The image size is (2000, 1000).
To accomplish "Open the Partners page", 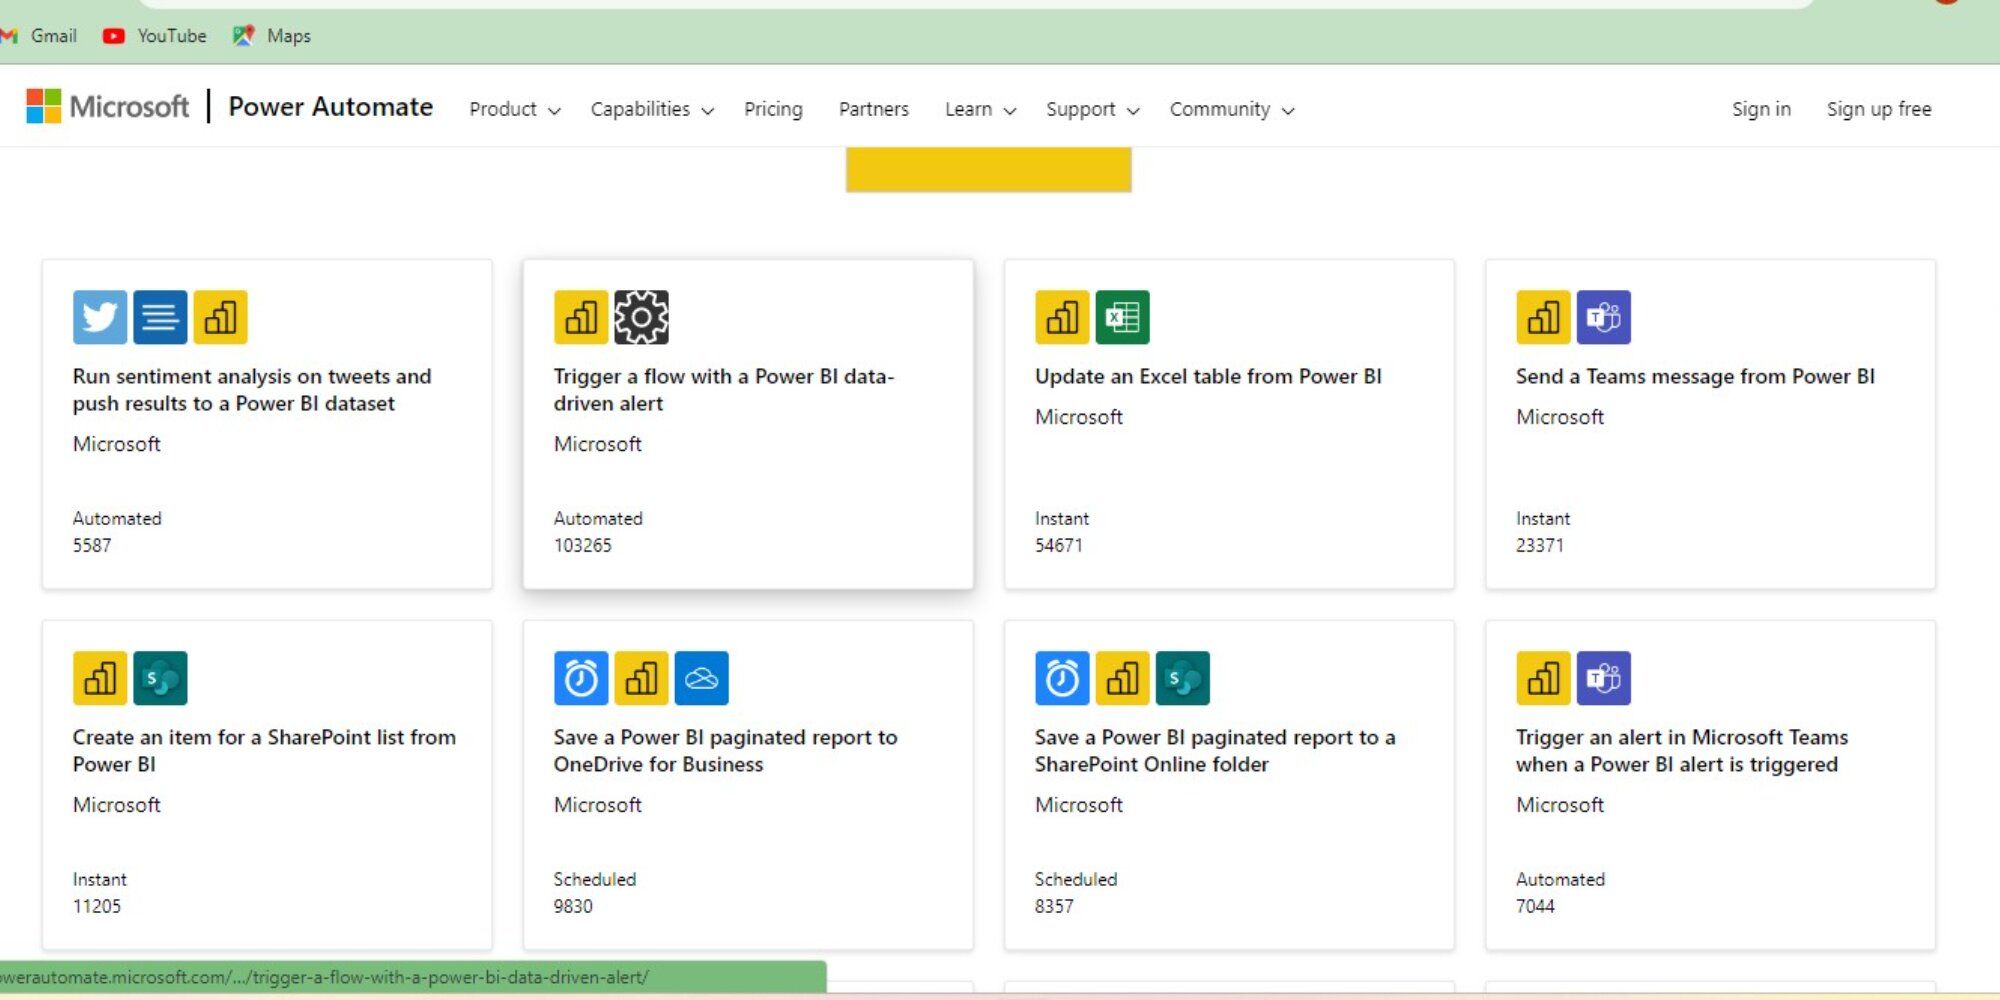I will click(874, 109).
